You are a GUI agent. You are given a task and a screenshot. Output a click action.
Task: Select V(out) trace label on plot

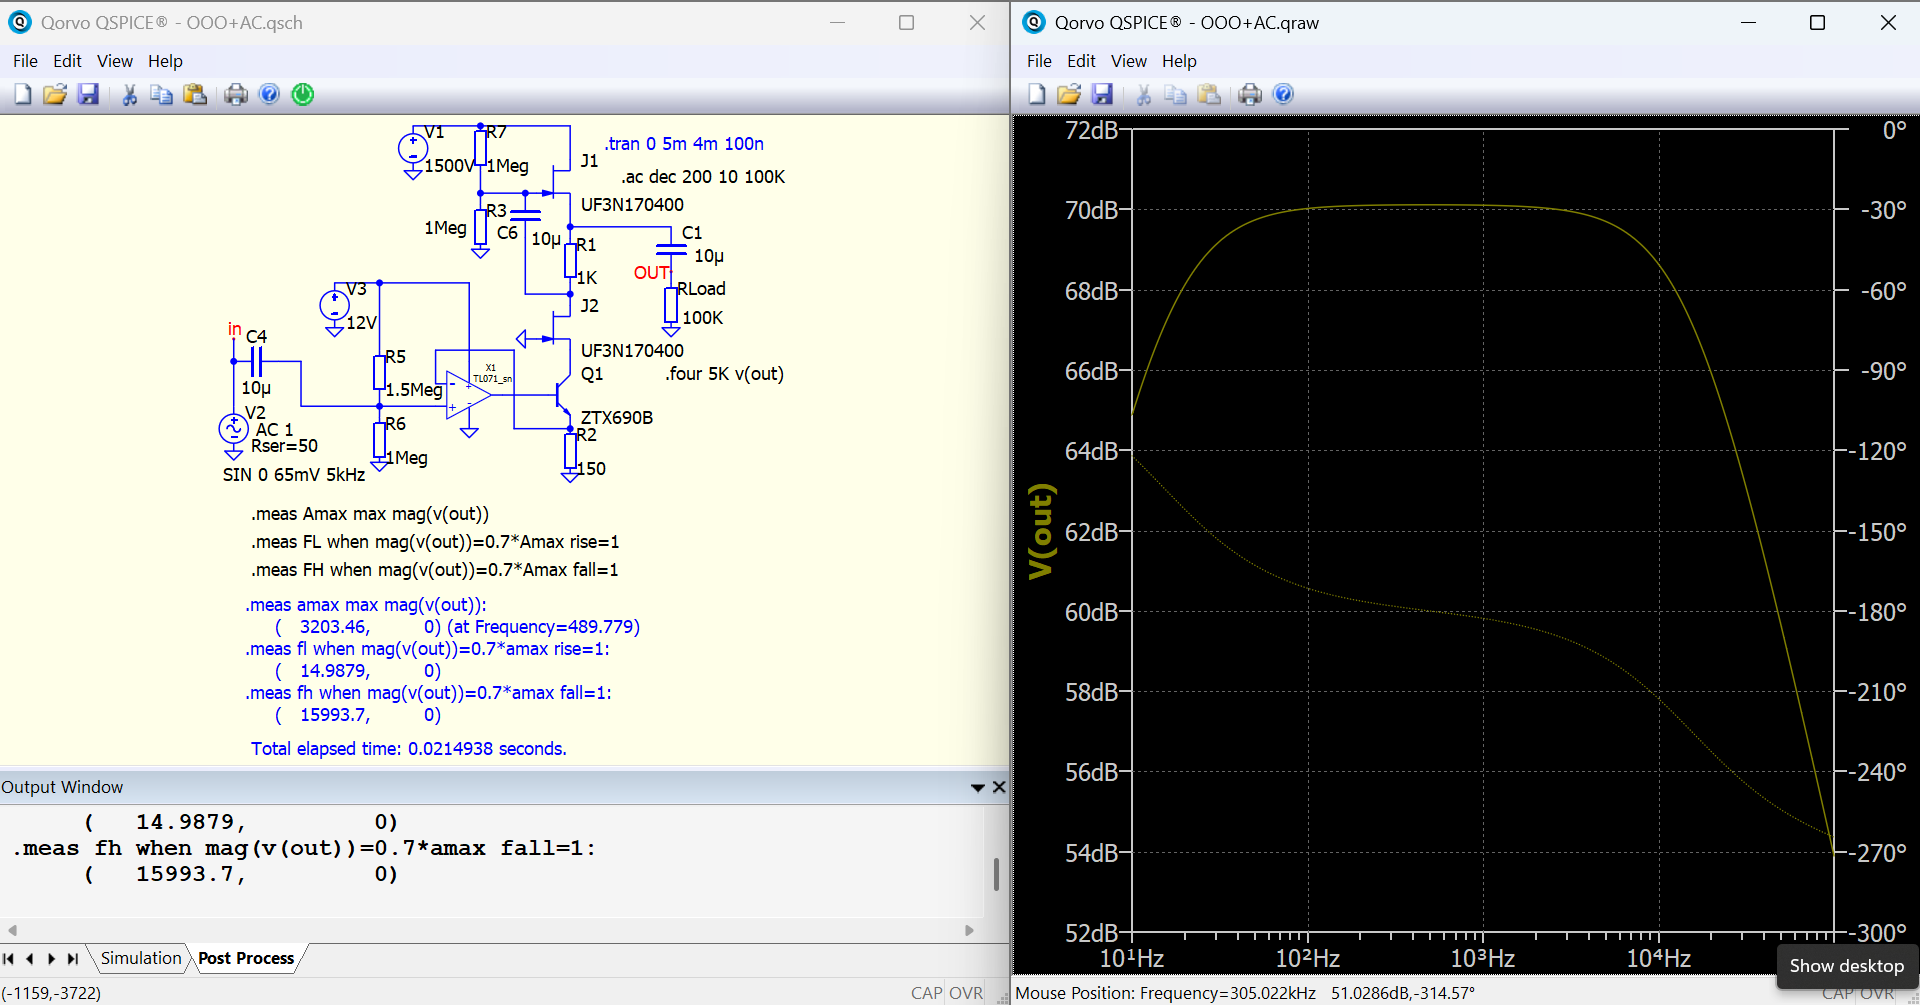[1041, 531]
